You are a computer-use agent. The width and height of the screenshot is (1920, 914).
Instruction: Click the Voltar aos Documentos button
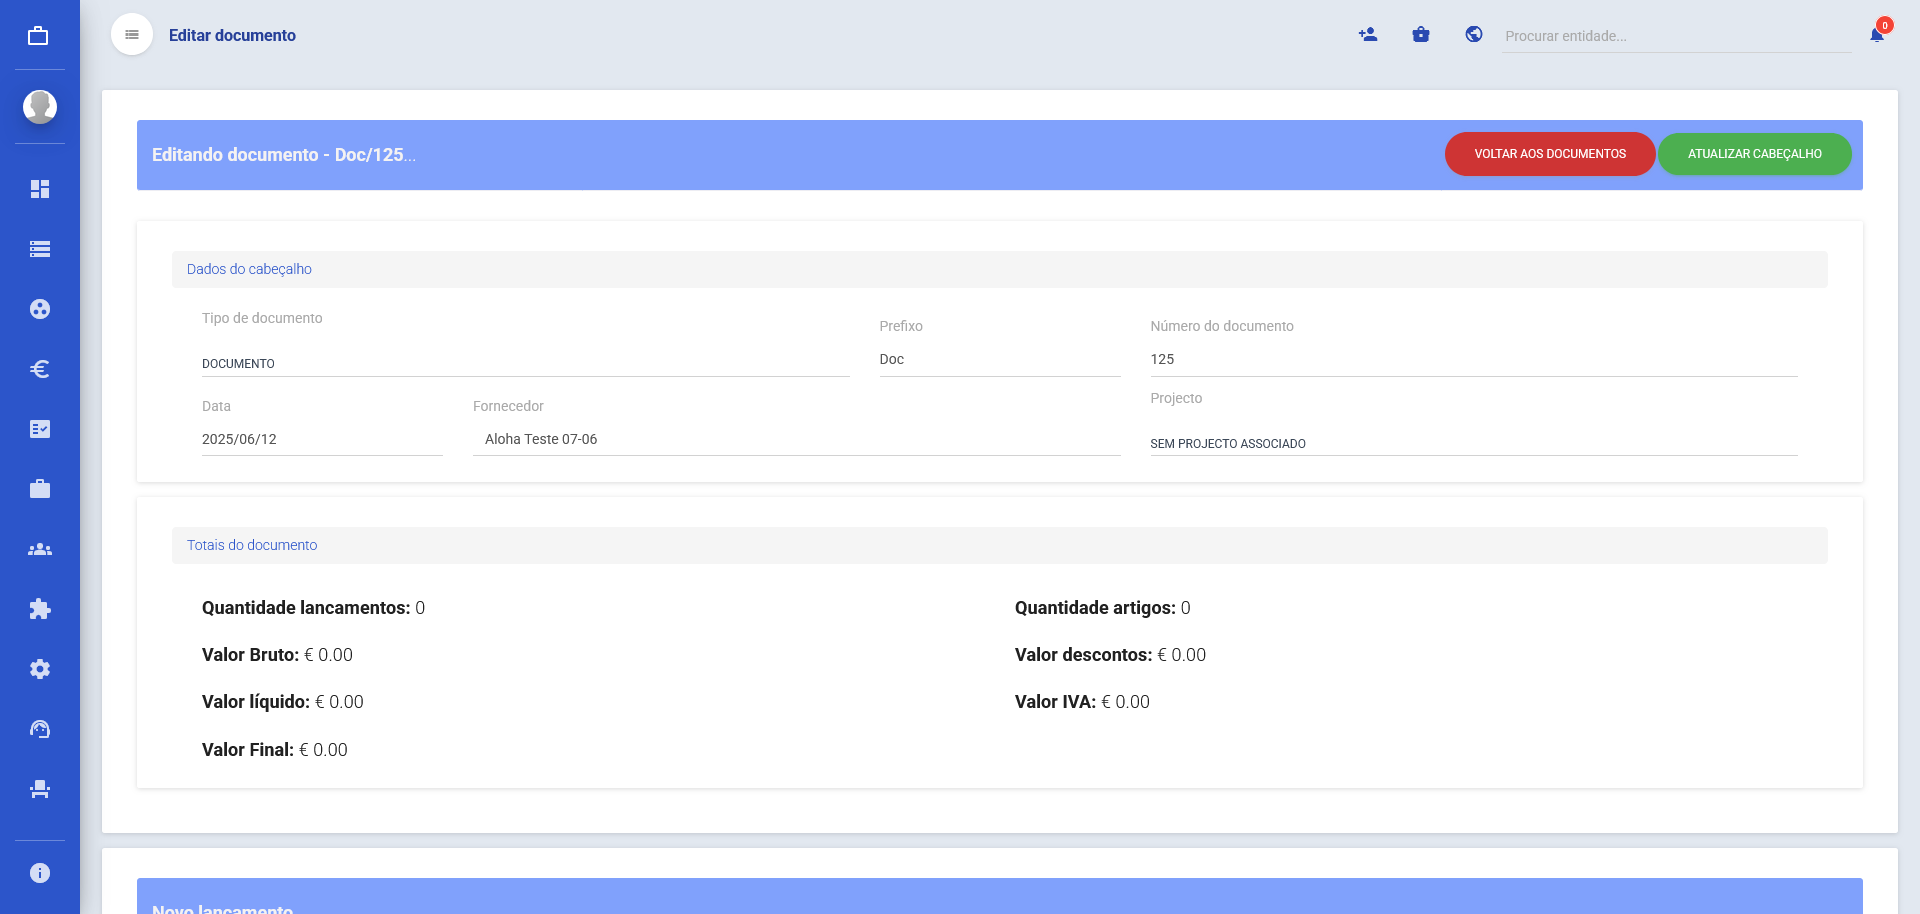[x=1549, y=154]
